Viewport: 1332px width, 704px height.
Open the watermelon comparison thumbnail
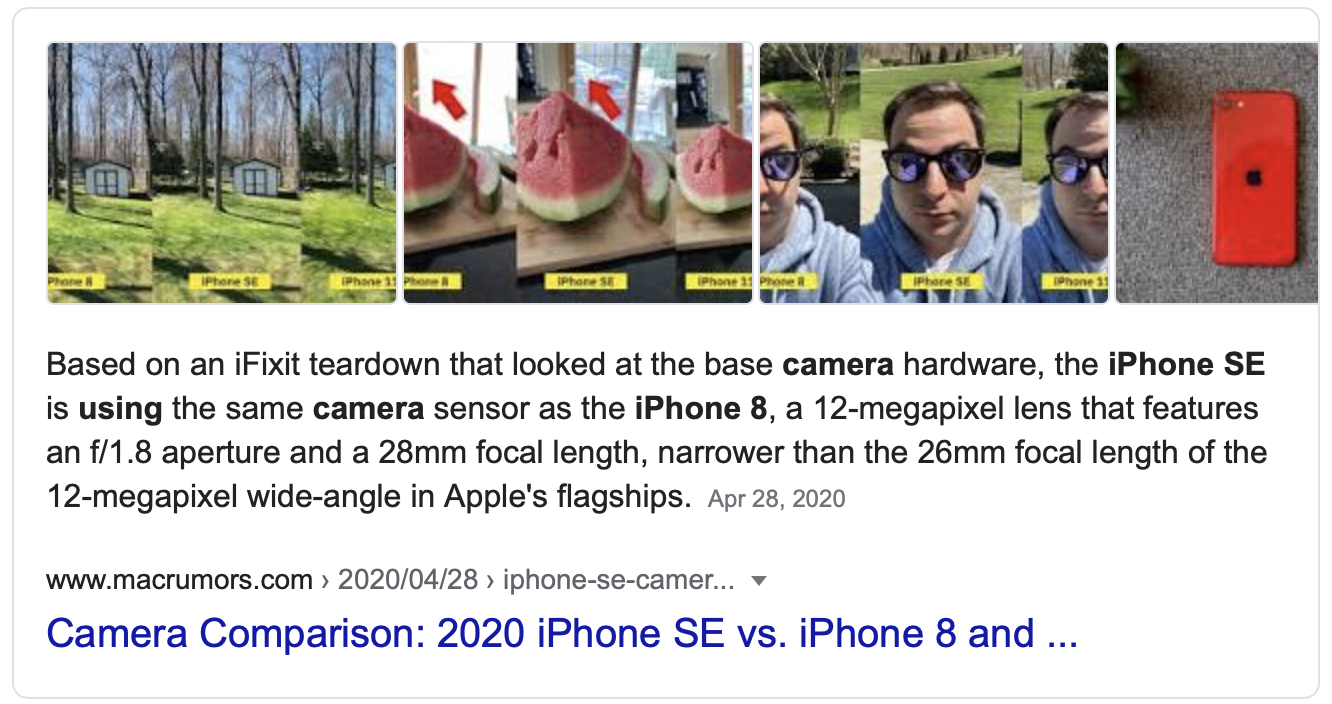(578, 172)
